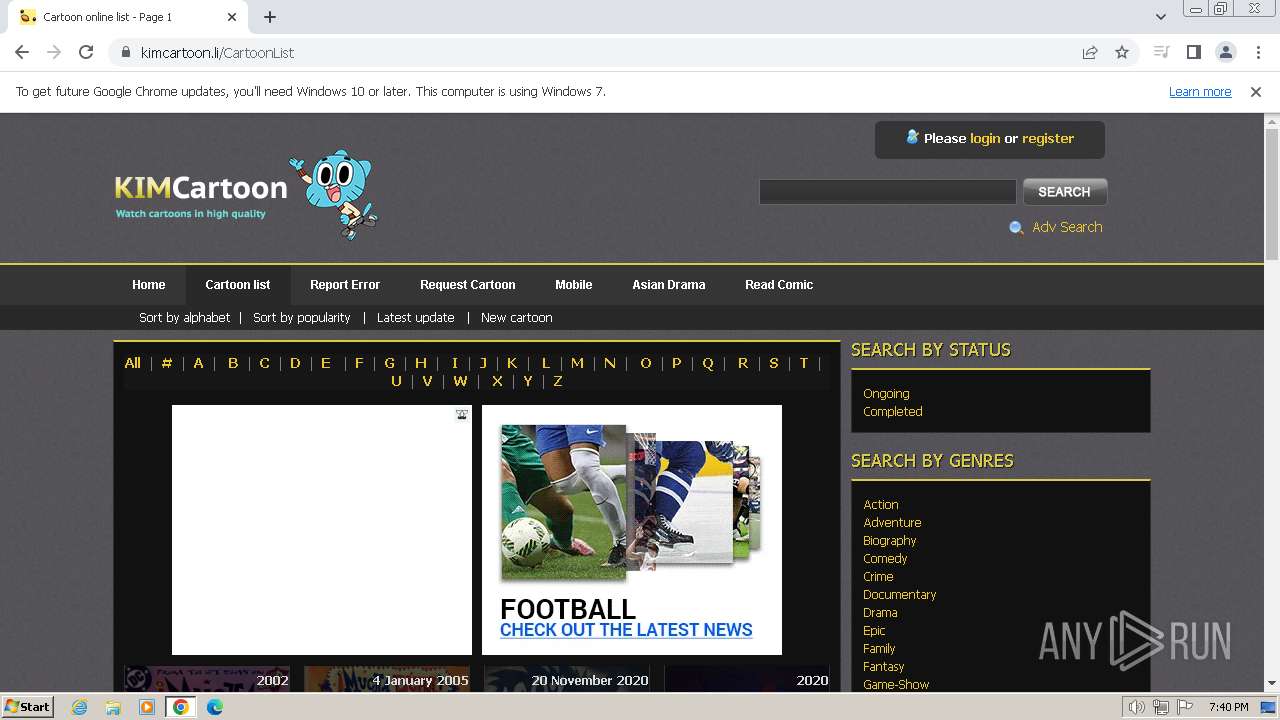Filter cartoon list by letter A

pyautogui.click(x=198, y=363)
